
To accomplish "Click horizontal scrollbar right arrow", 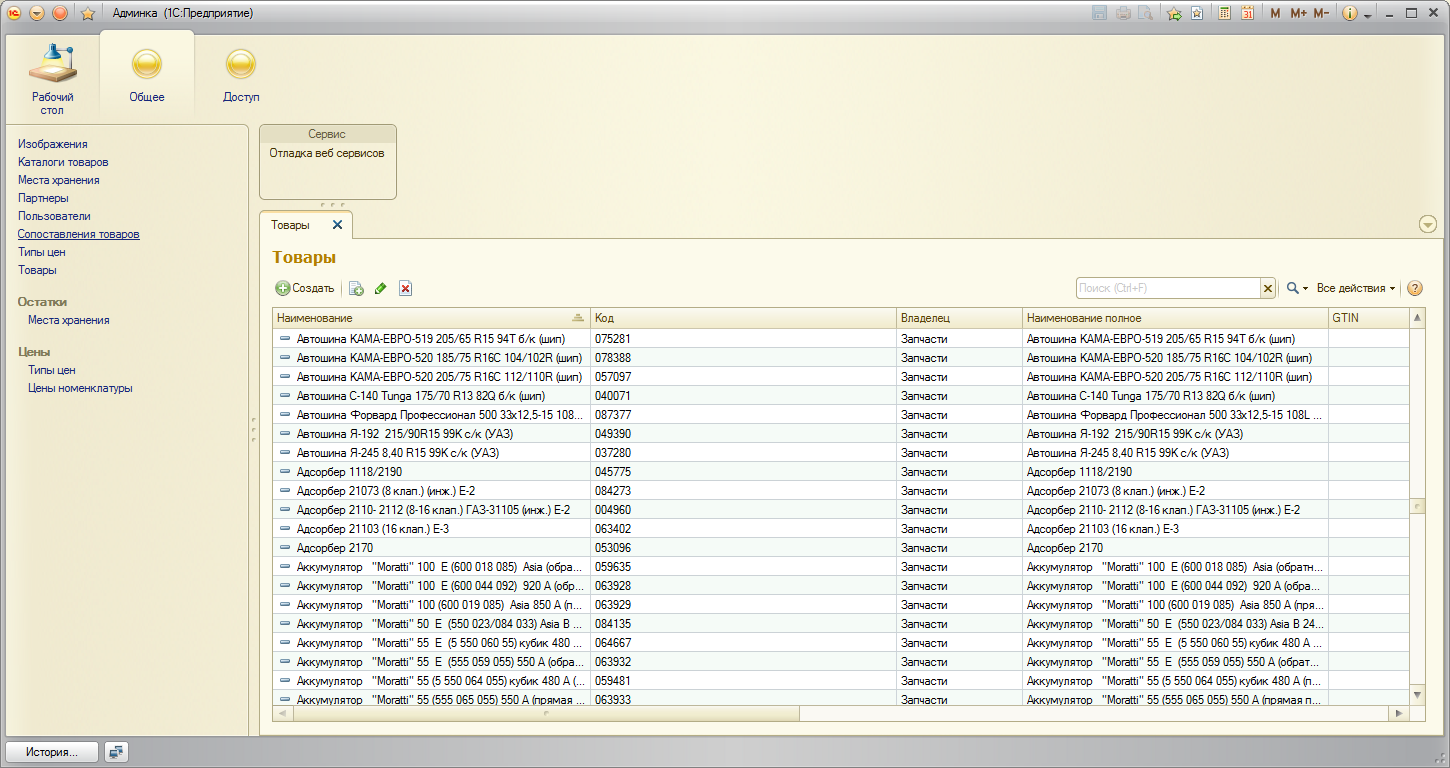I will click(1400, 714).
